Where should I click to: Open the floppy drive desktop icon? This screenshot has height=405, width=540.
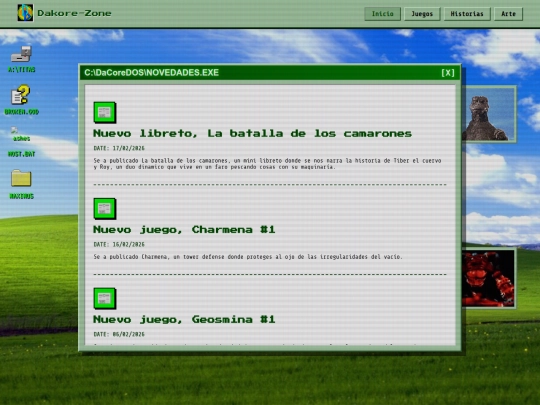point(21,54)
